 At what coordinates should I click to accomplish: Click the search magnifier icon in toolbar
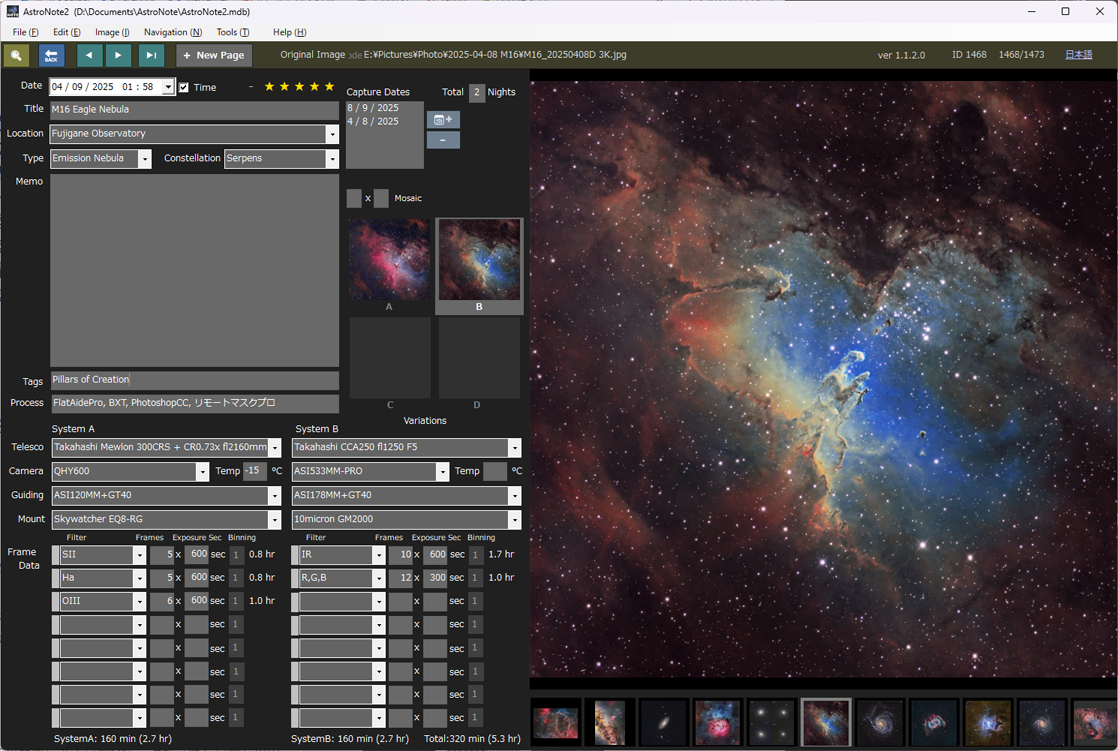(16, 55)
